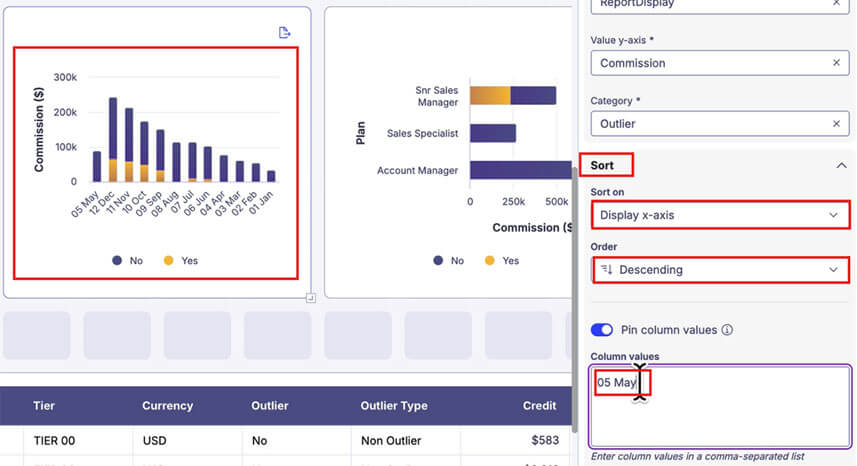Click the USD cell in the table
Viewport: 857px width, 466px height.
[x=154, y=440]
